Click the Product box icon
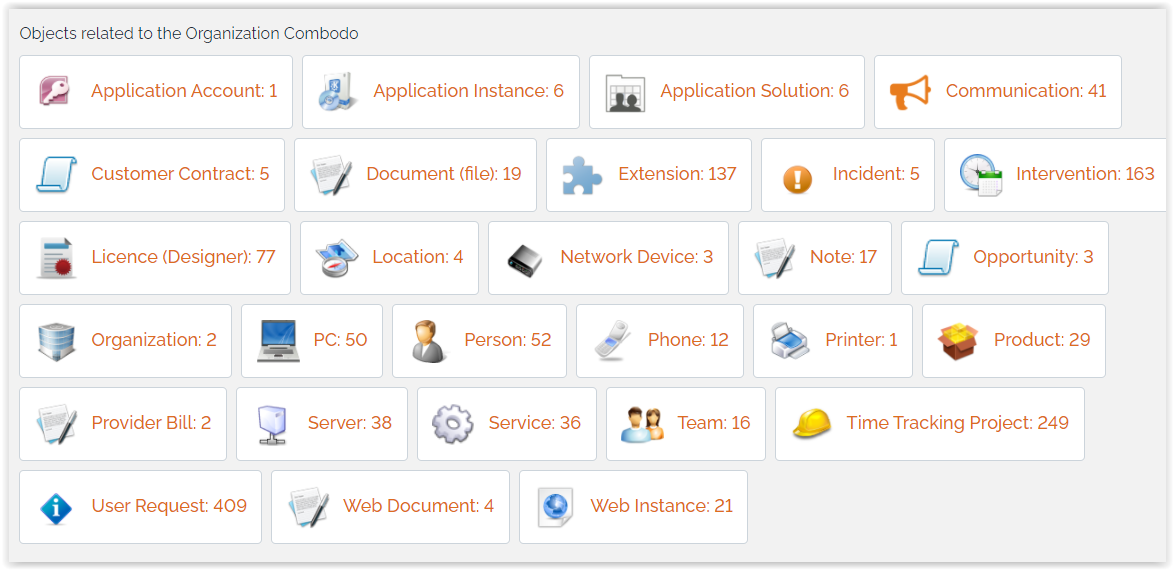 958,341
